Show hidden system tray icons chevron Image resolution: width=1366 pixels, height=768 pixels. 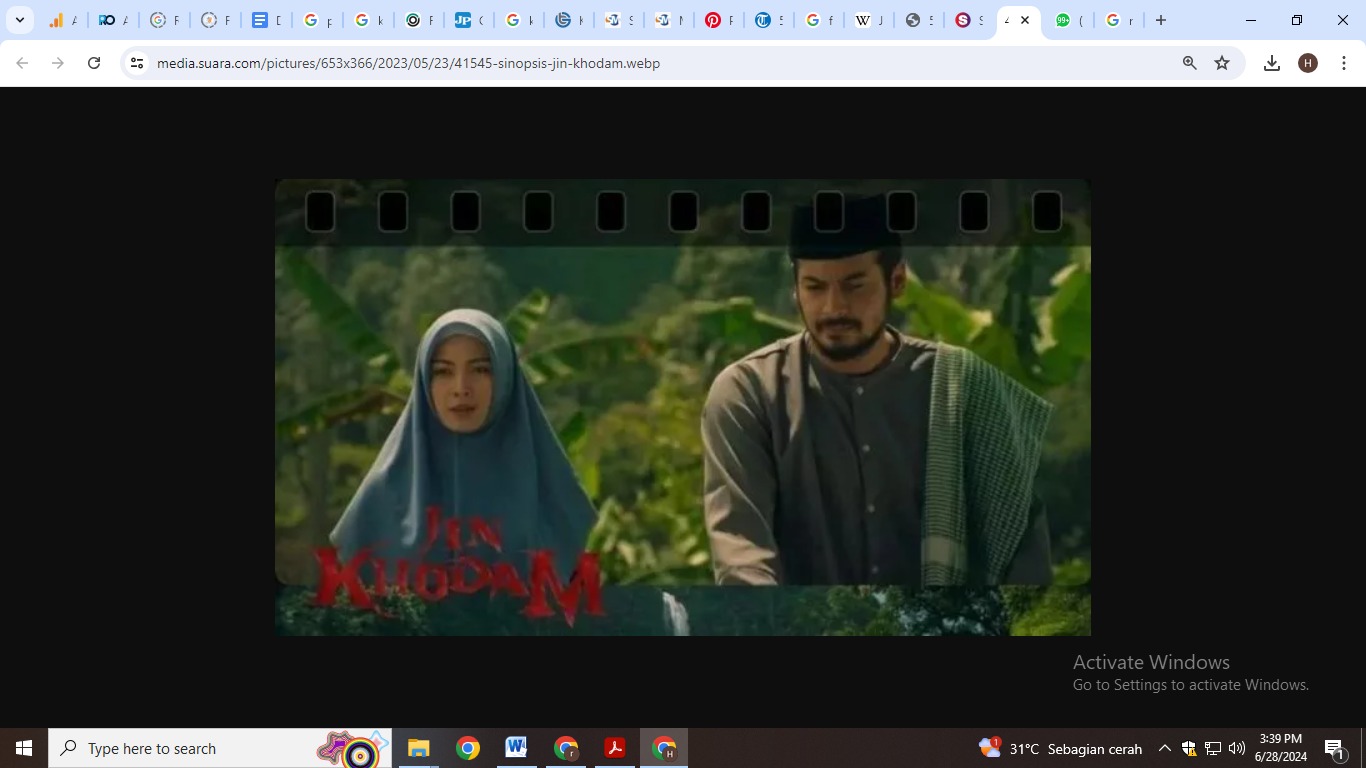pos(1165,748)
